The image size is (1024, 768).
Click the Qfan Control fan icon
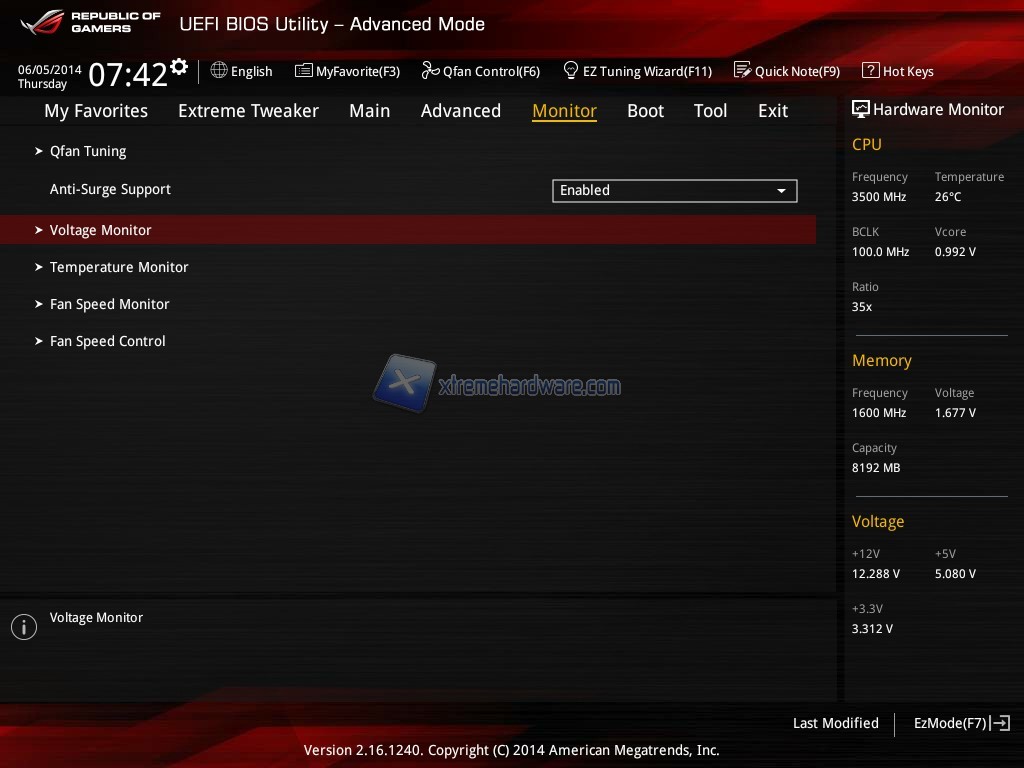pyautogui.click(x=430, y=71)
